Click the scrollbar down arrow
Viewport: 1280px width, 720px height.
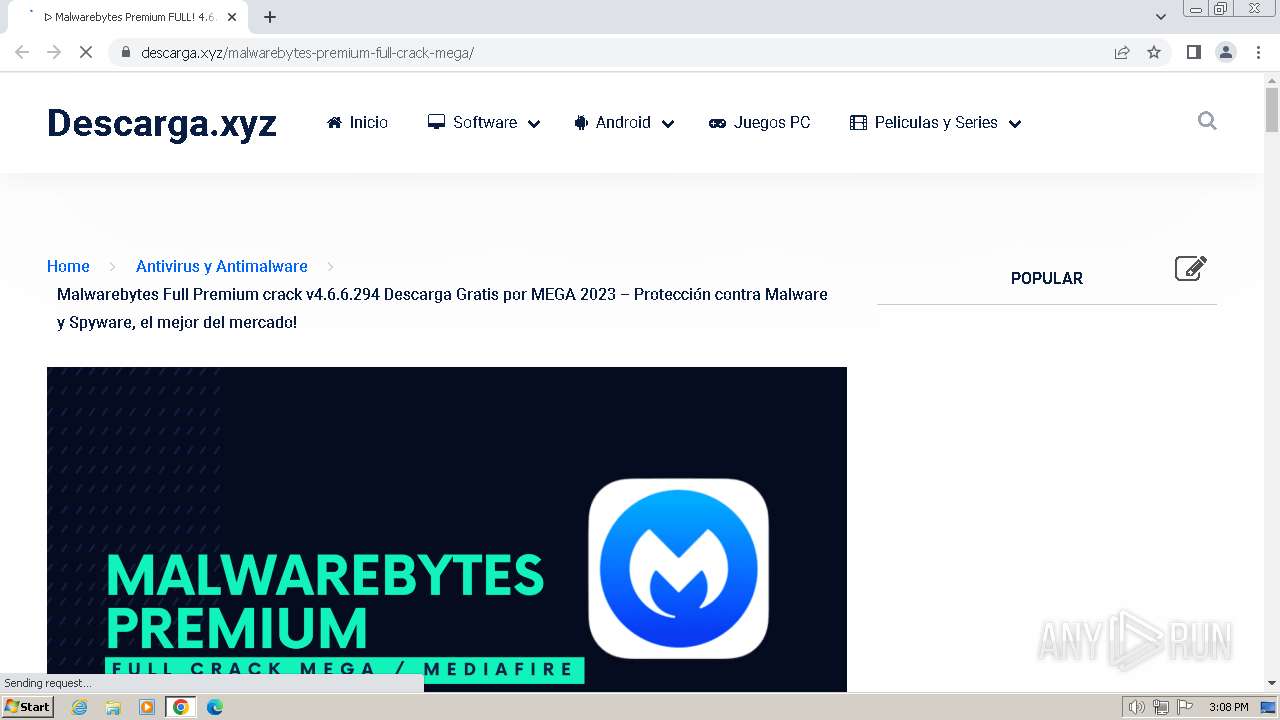[1272, 683]
